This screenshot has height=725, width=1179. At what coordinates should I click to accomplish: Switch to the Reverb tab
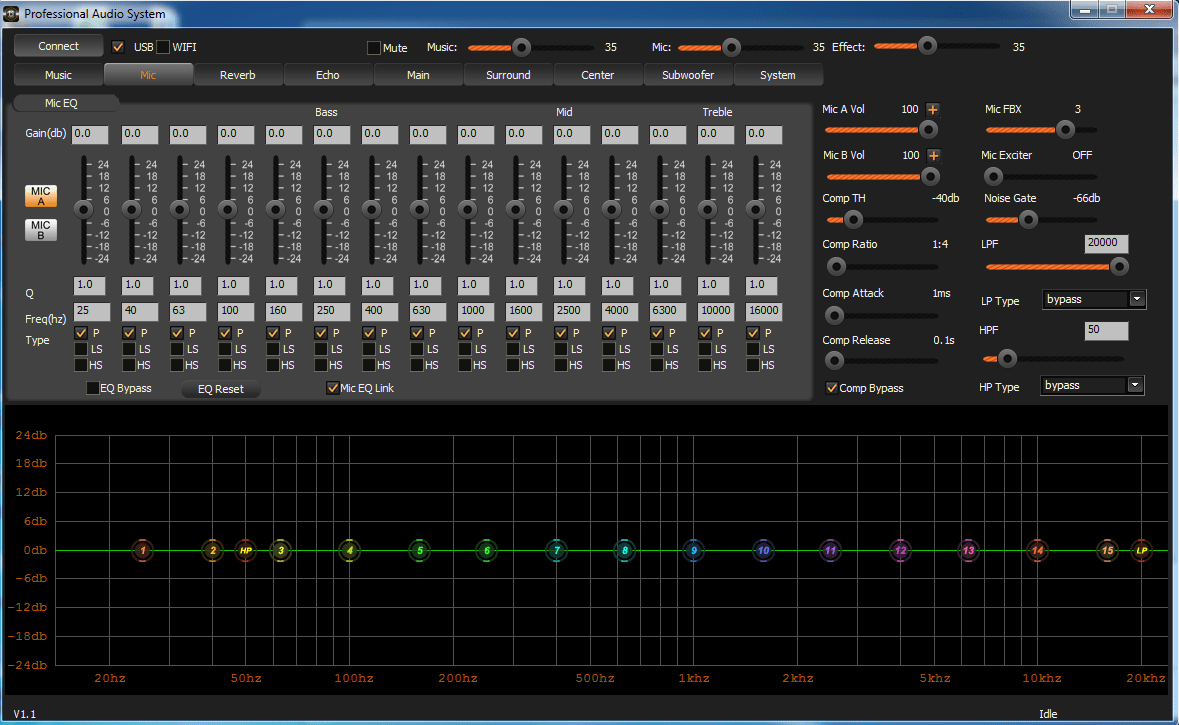[x=238, y=75]
